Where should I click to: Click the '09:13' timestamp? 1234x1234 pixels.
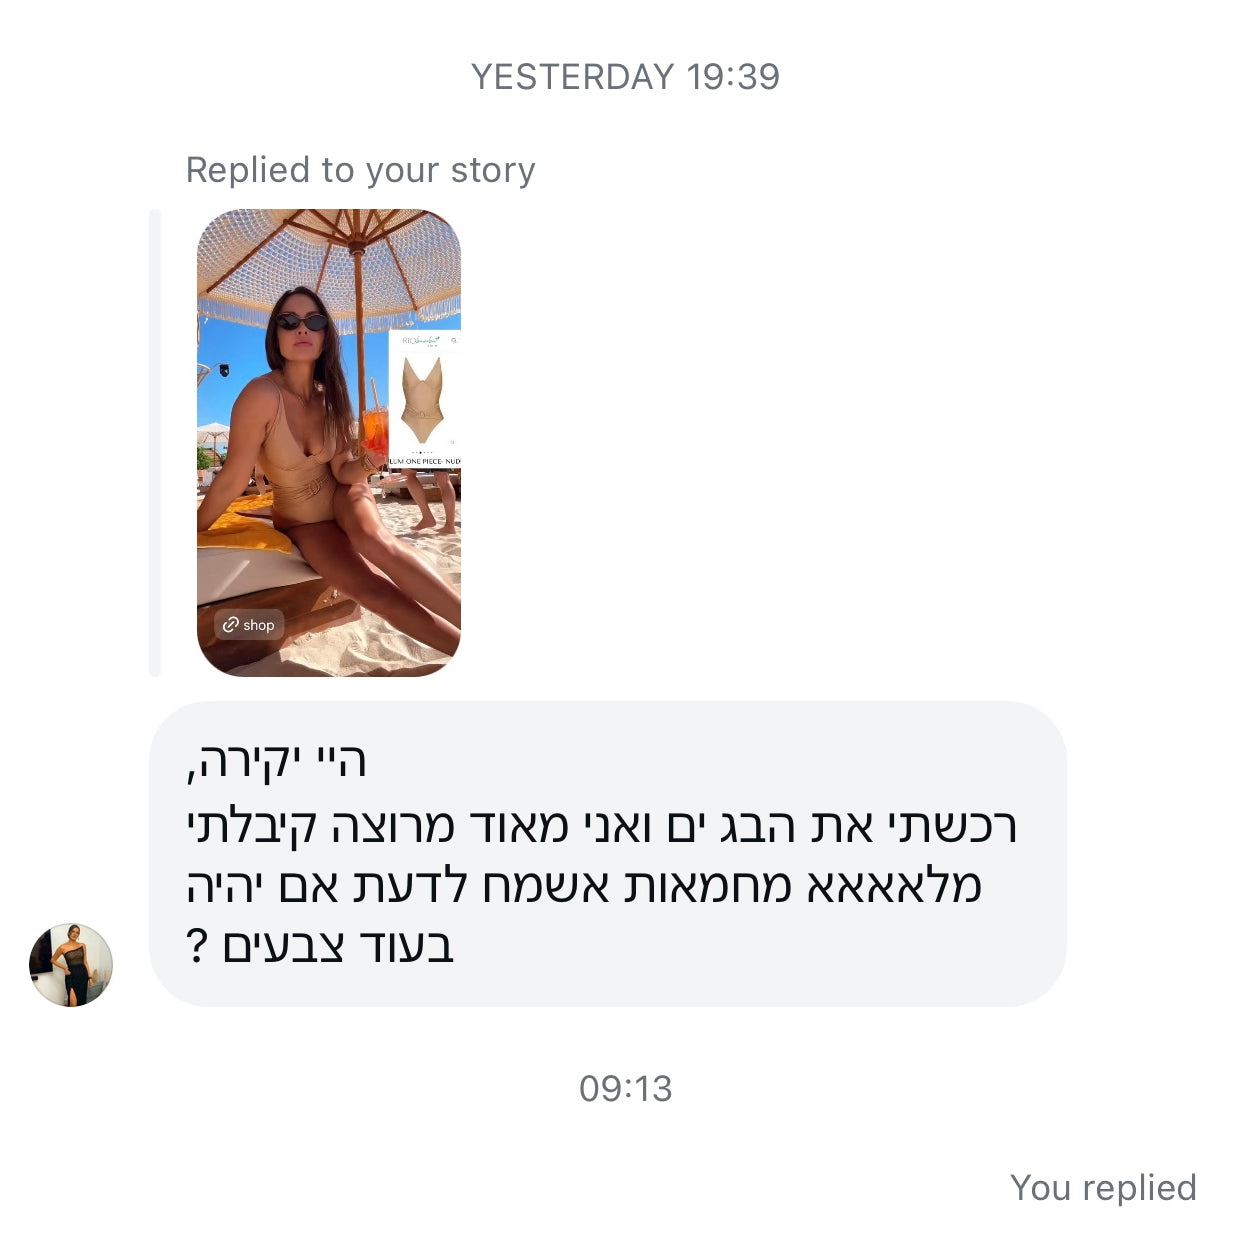pos(626,1088)
